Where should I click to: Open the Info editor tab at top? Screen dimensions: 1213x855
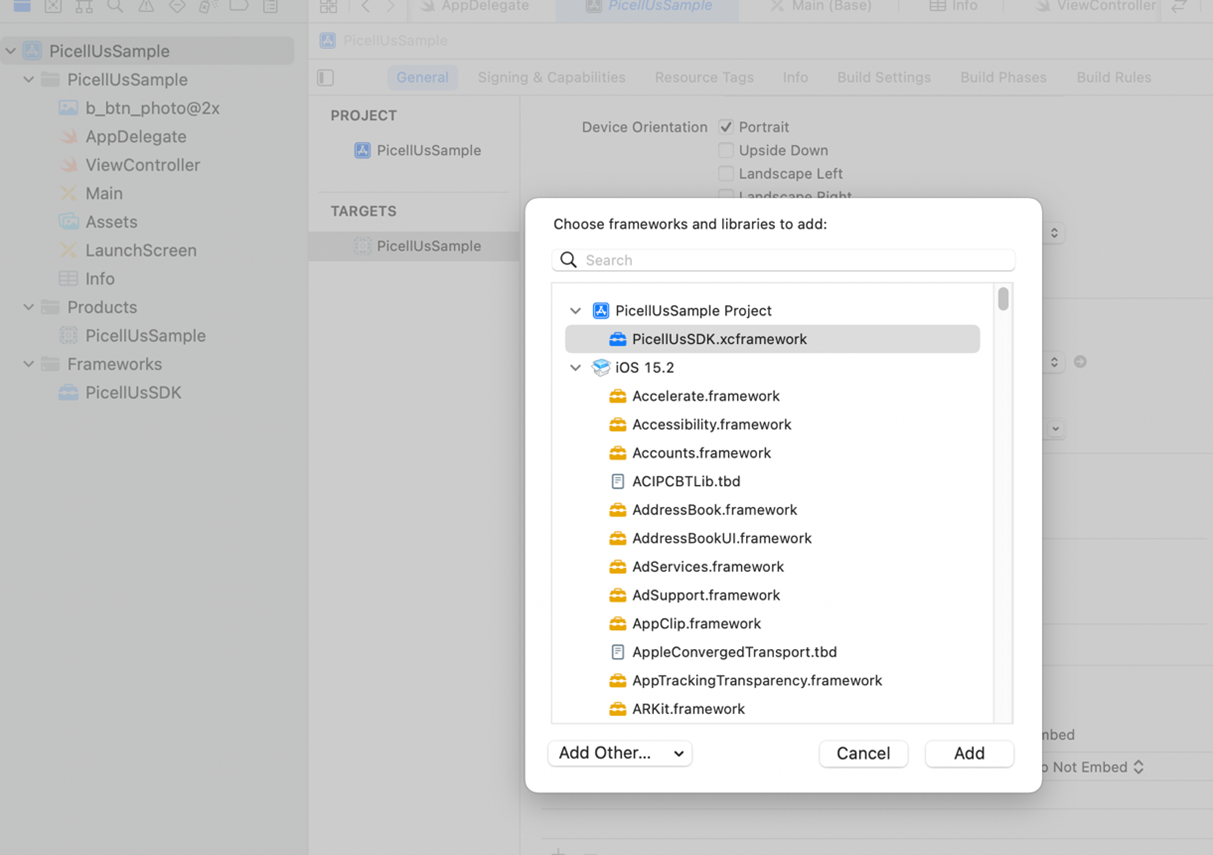(x=953, y=6)
